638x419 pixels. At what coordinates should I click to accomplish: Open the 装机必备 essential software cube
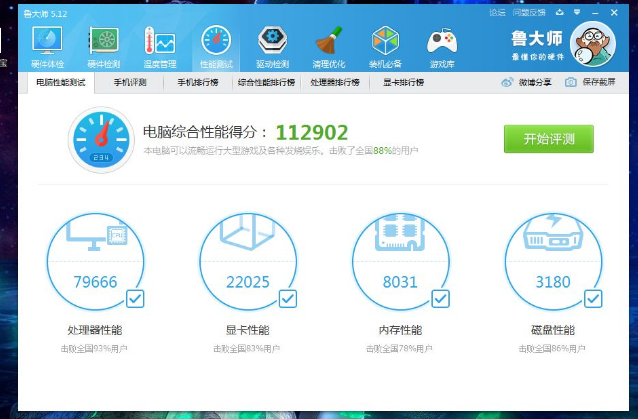[x=385, y=47]
